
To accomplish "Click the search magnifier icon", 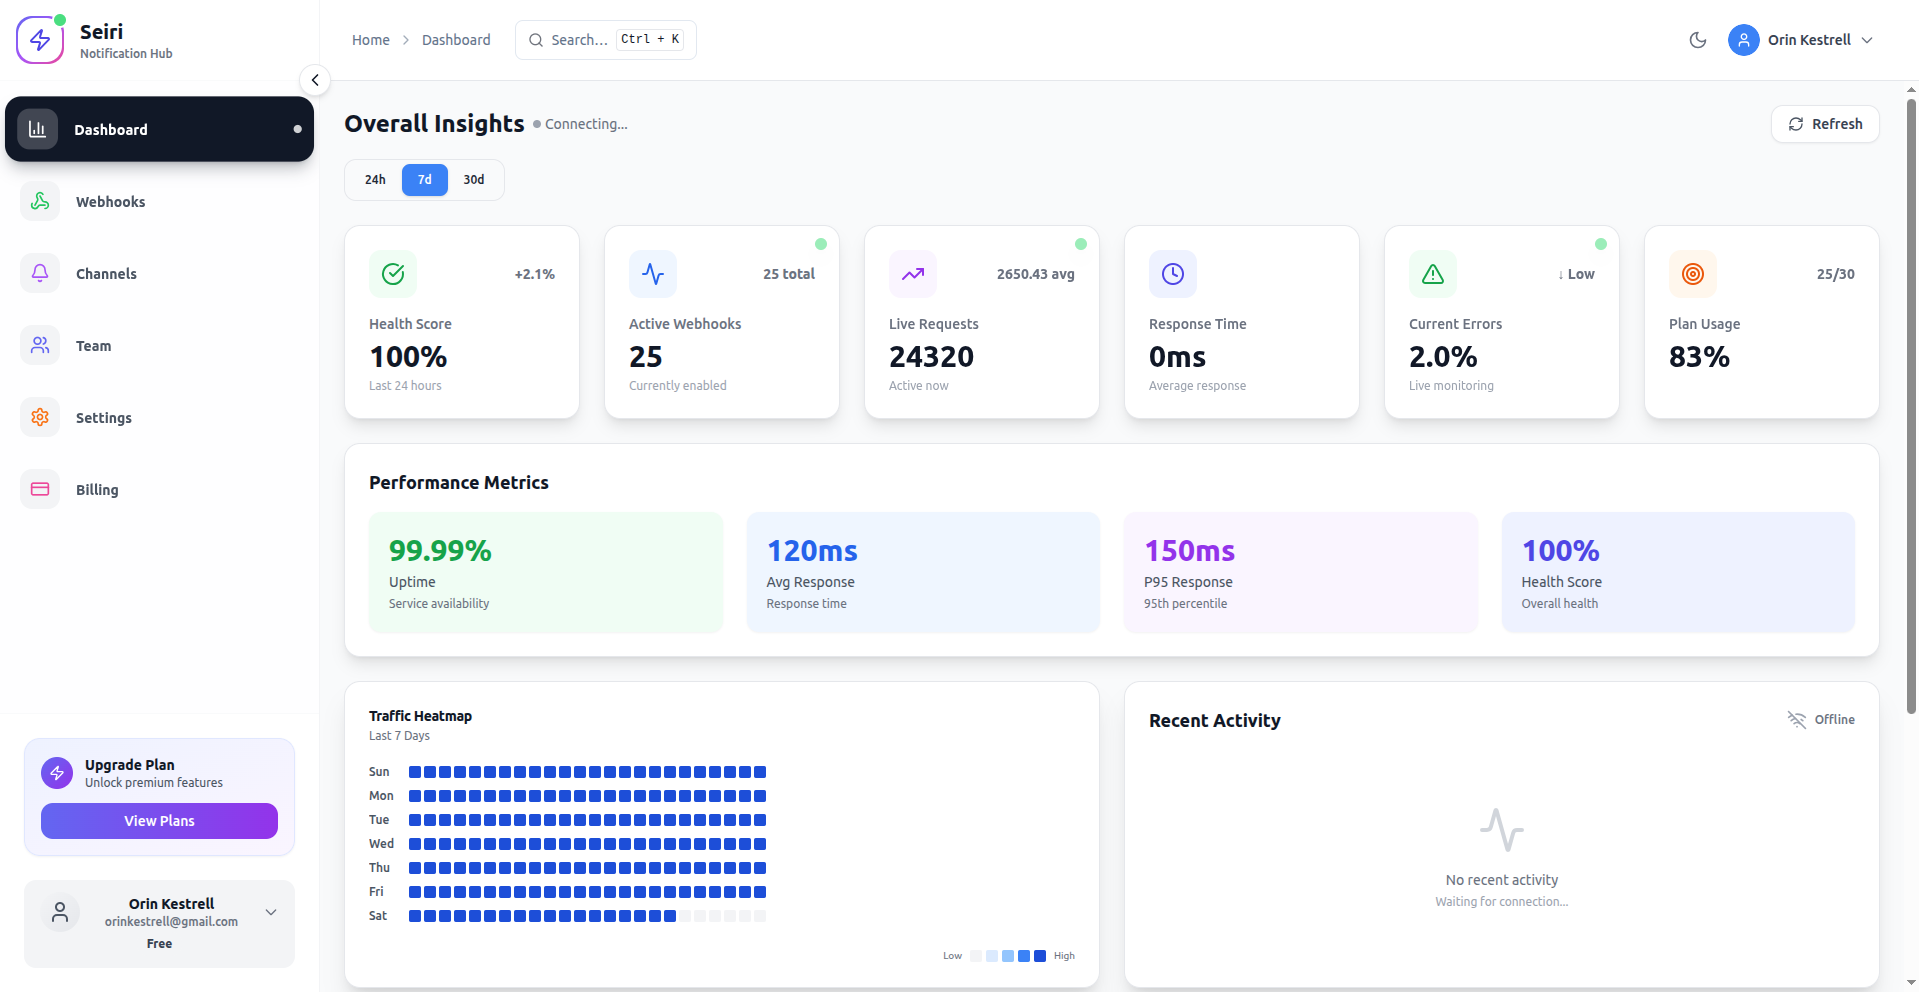I will (x=536, y=39).
